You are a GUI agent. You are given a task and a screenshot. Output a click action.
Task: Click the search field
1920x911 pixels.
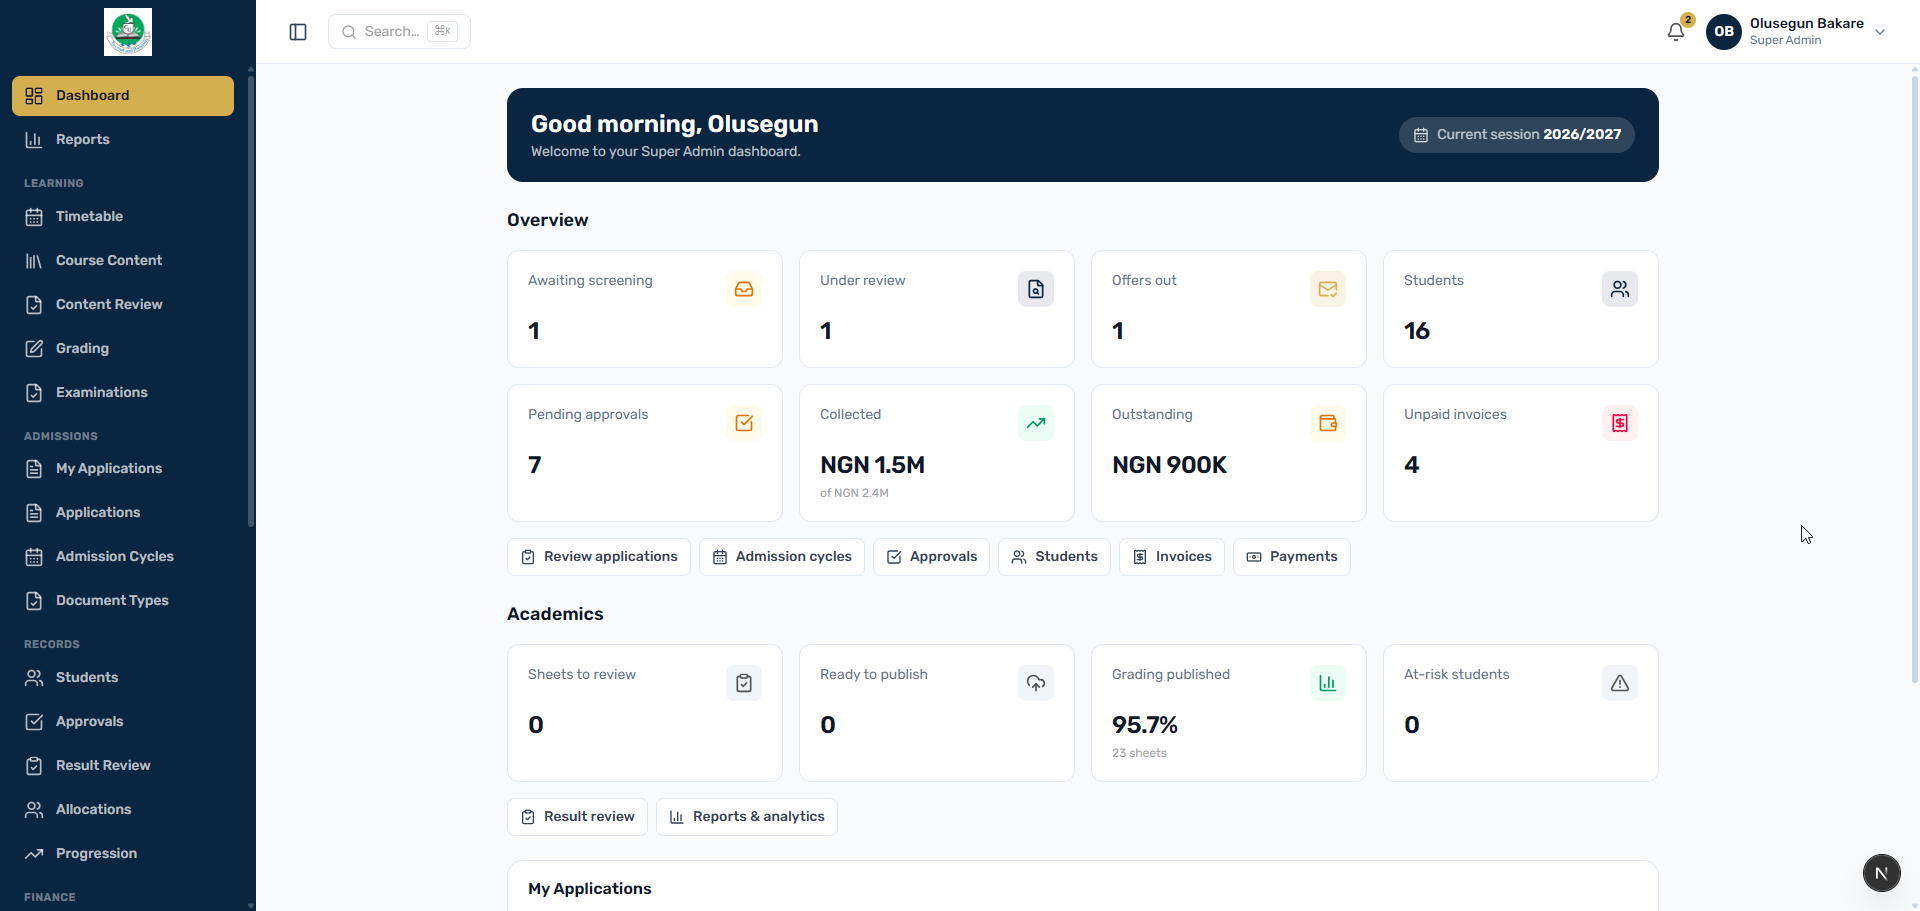(399, 32)
